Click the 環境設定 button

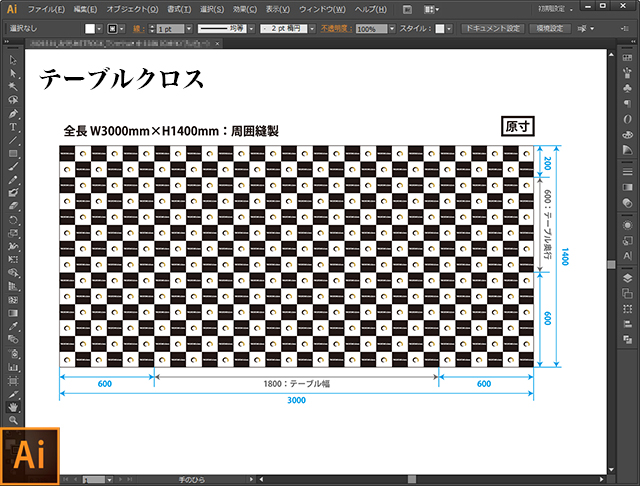click(549, 29)
